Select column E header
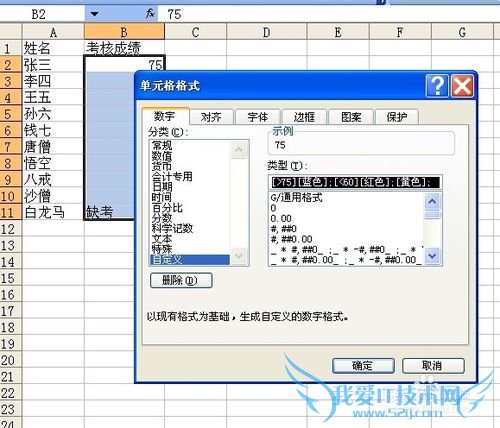Image resolution: width=500 pixels, height=428 pixels. tap(338, 32)
